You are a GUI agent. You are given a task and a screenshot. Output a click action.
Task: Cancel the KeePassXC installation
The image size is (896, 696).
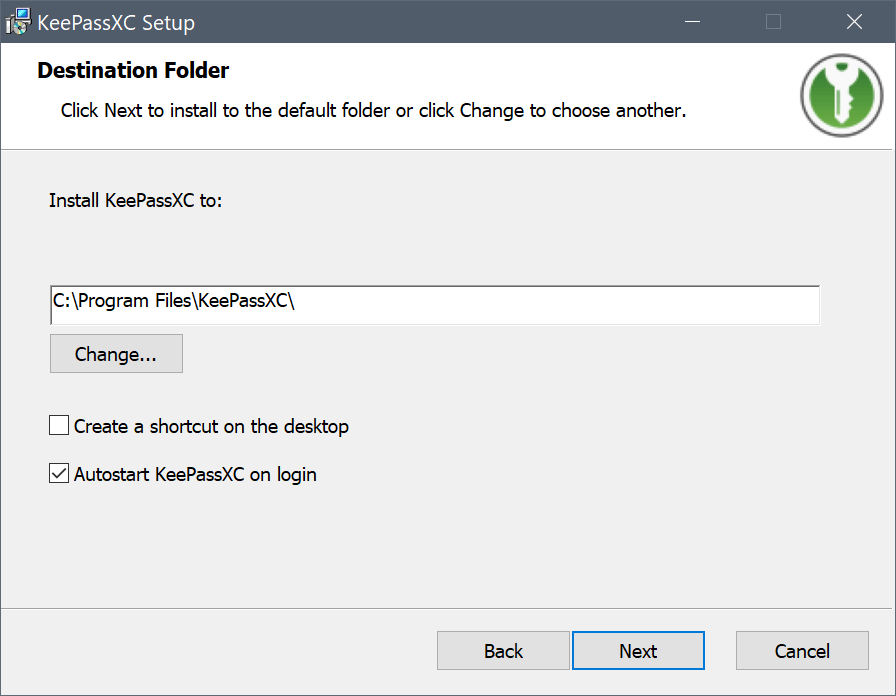802,651
